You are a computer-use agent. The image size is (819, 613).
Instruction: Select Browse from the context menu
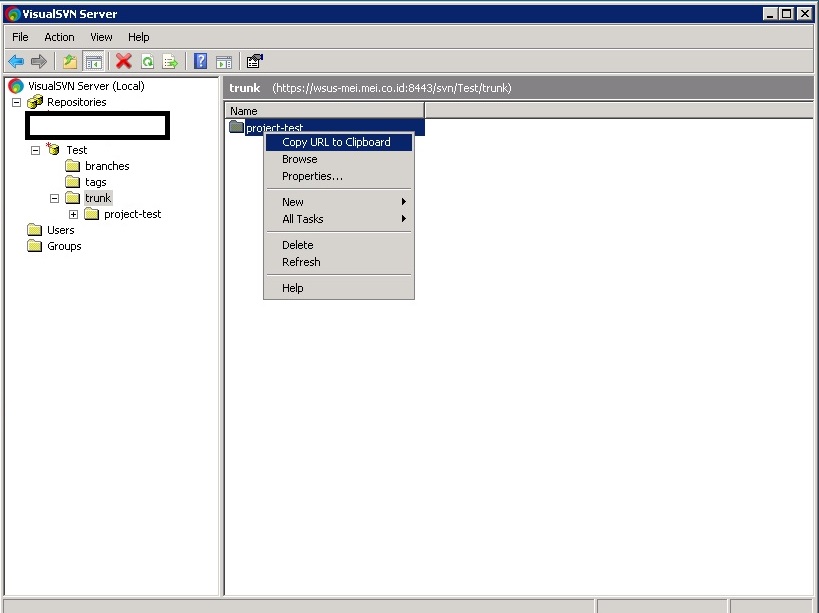point(298,159)
